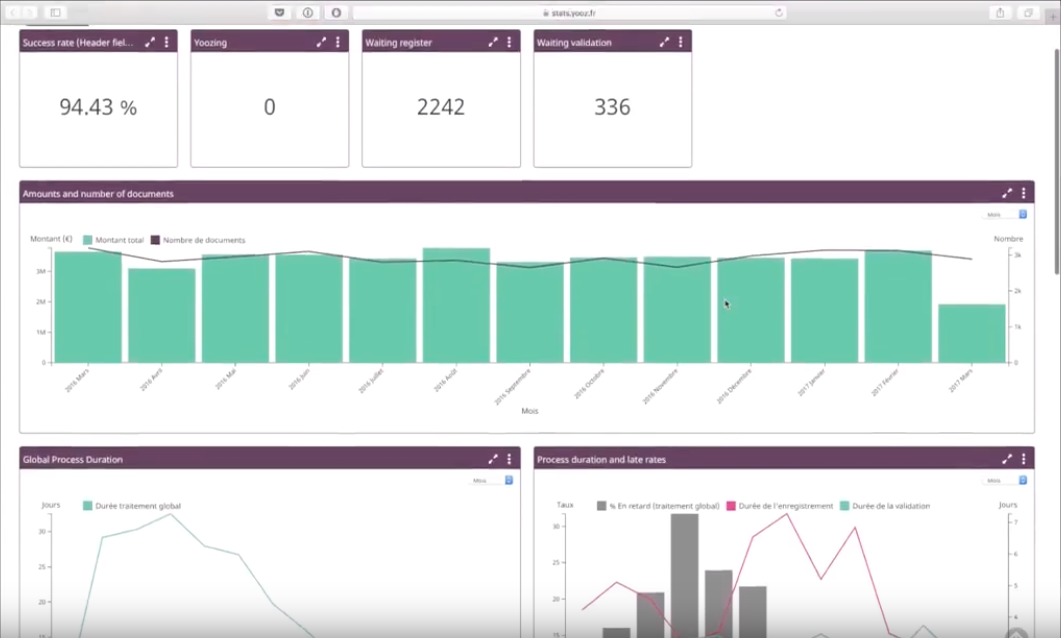1061x638 pixels.
Task: Open Waiting register widget options menu
Action: [509, 42]
